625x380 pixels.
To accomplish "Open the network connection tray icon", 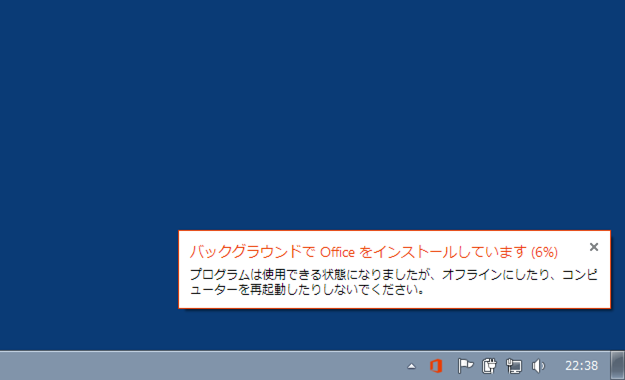I will [513, 366].
